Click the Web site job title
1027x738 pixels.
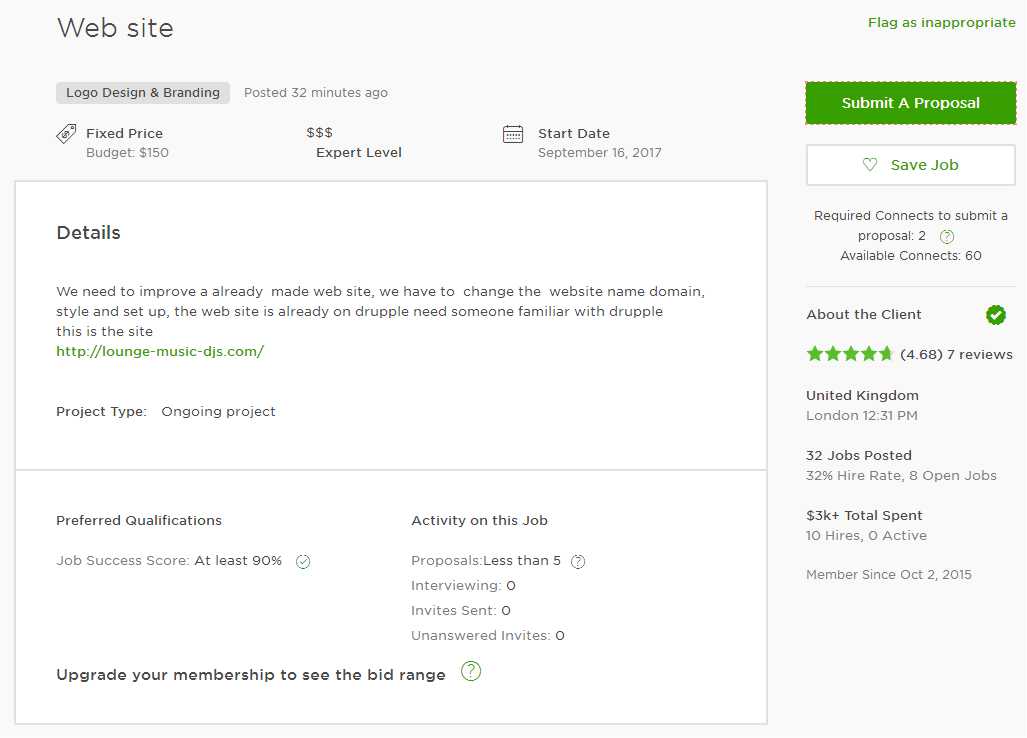[x=115, y=28]
